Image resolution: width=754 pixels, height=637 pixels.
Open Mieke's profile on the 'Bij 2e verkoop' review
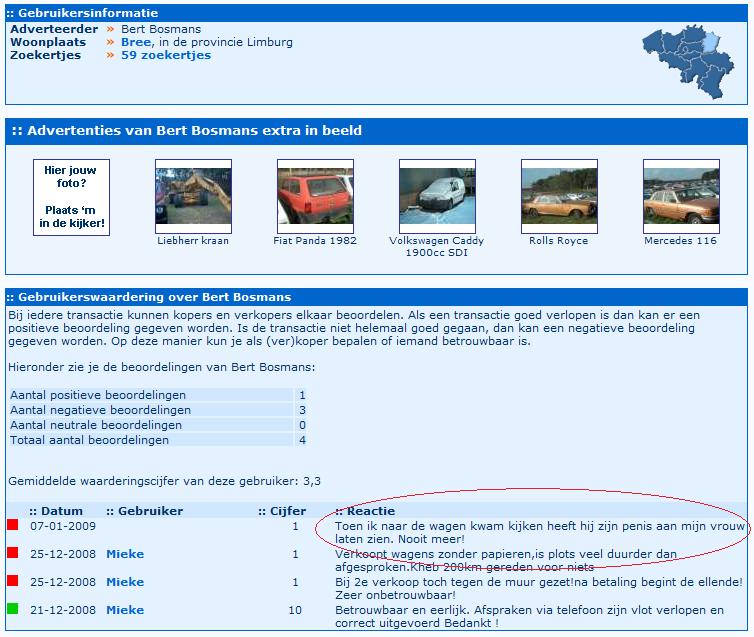[125, 582]
